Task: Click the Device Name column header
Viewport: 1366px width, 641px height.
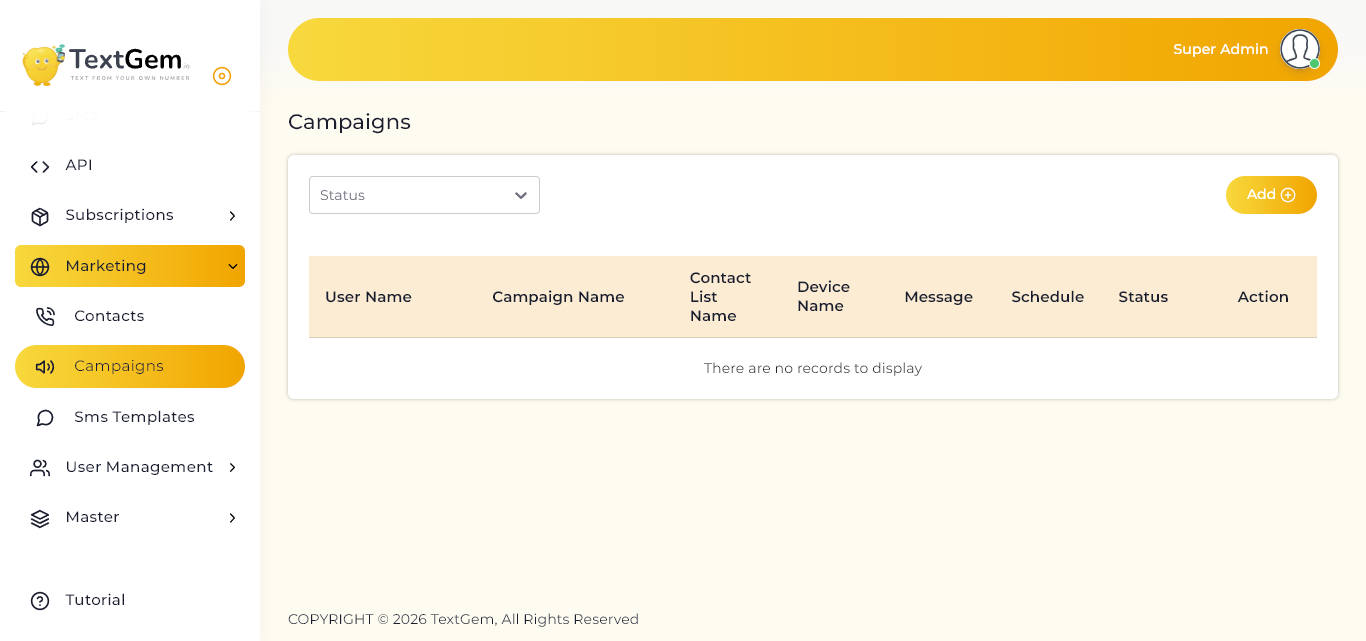Action: [823, 297]
